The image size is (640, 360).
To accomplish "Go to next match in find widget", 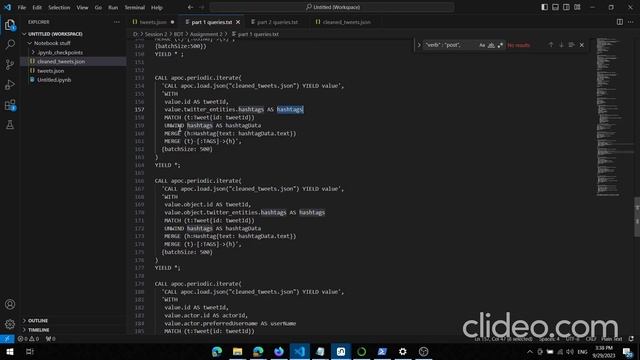I will tap(561, 45).
